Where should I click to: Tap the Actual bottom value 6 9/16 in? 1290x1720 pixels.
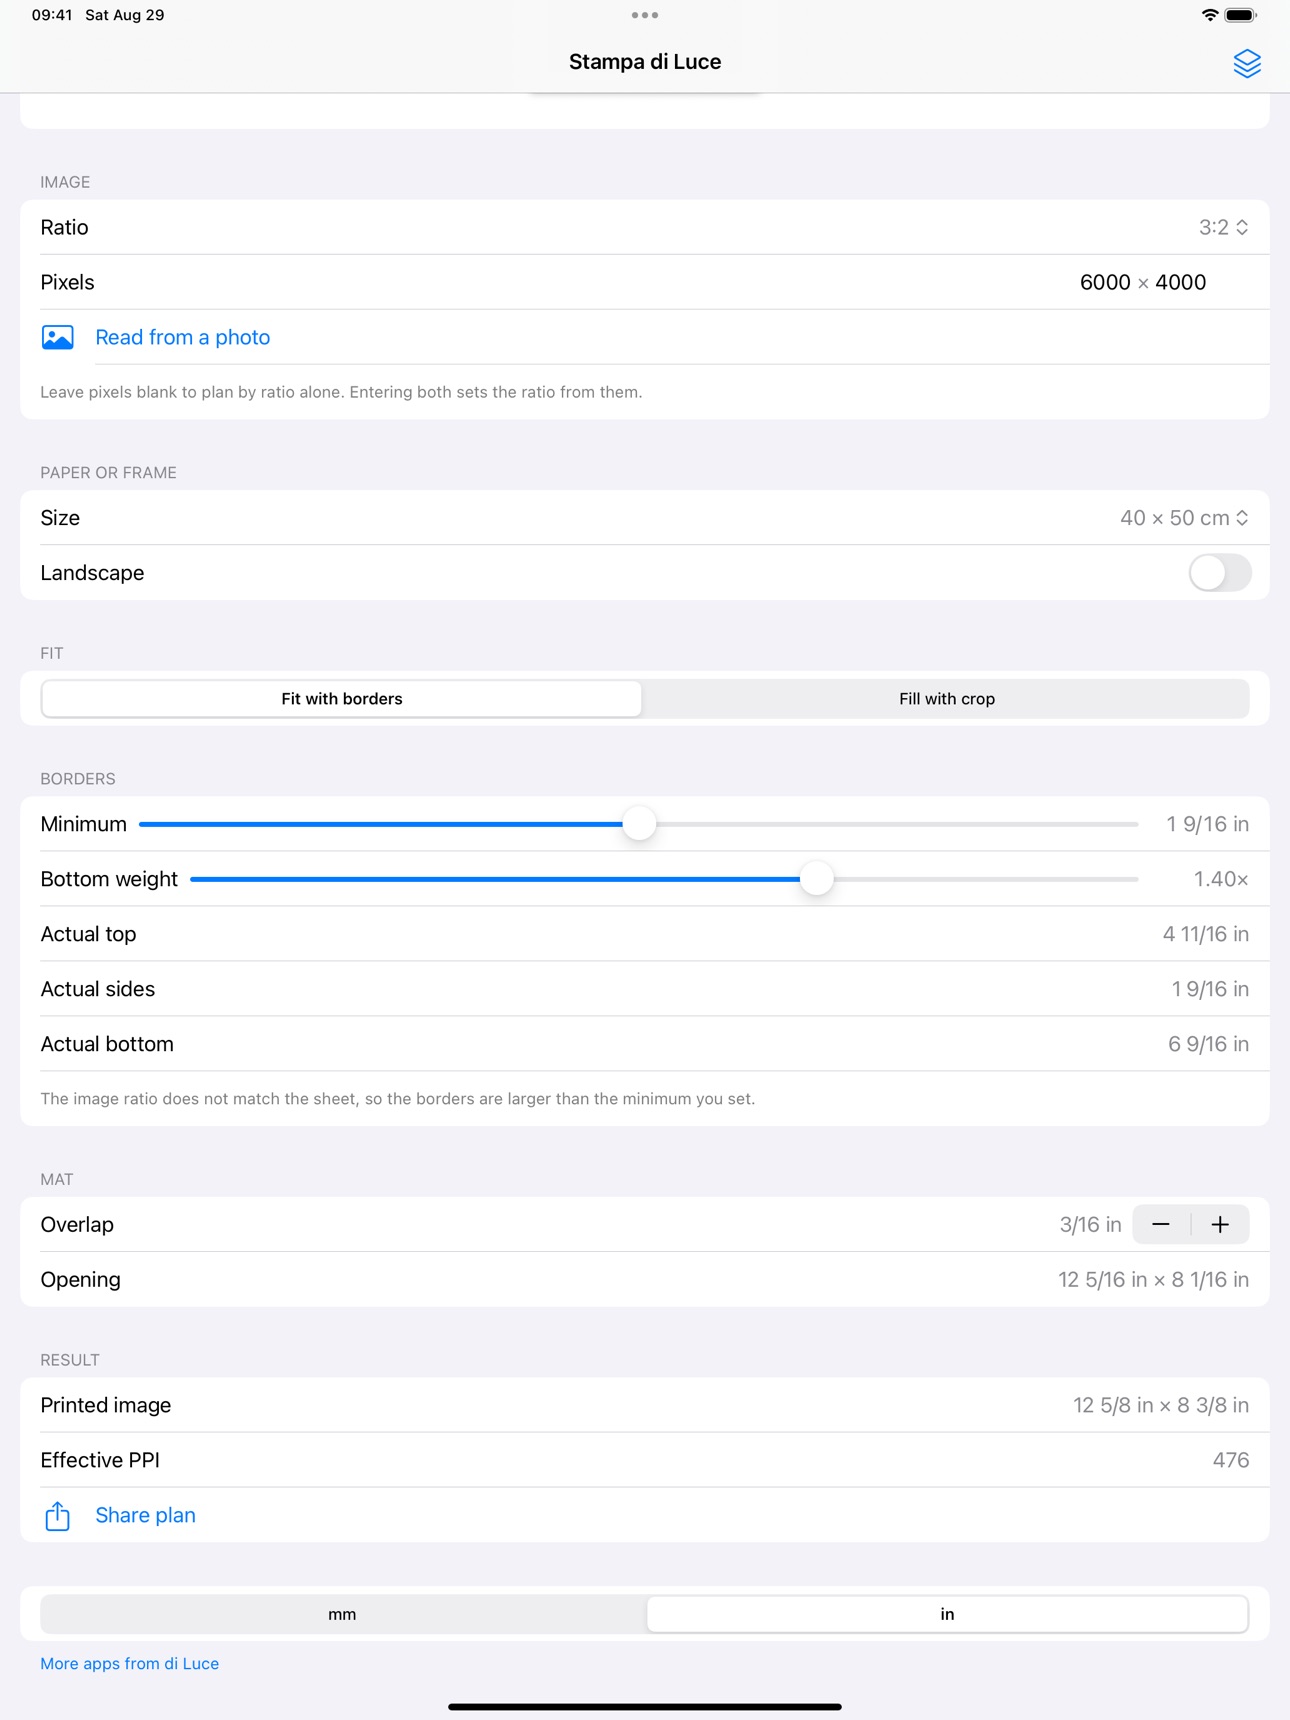(1208, 1044)
